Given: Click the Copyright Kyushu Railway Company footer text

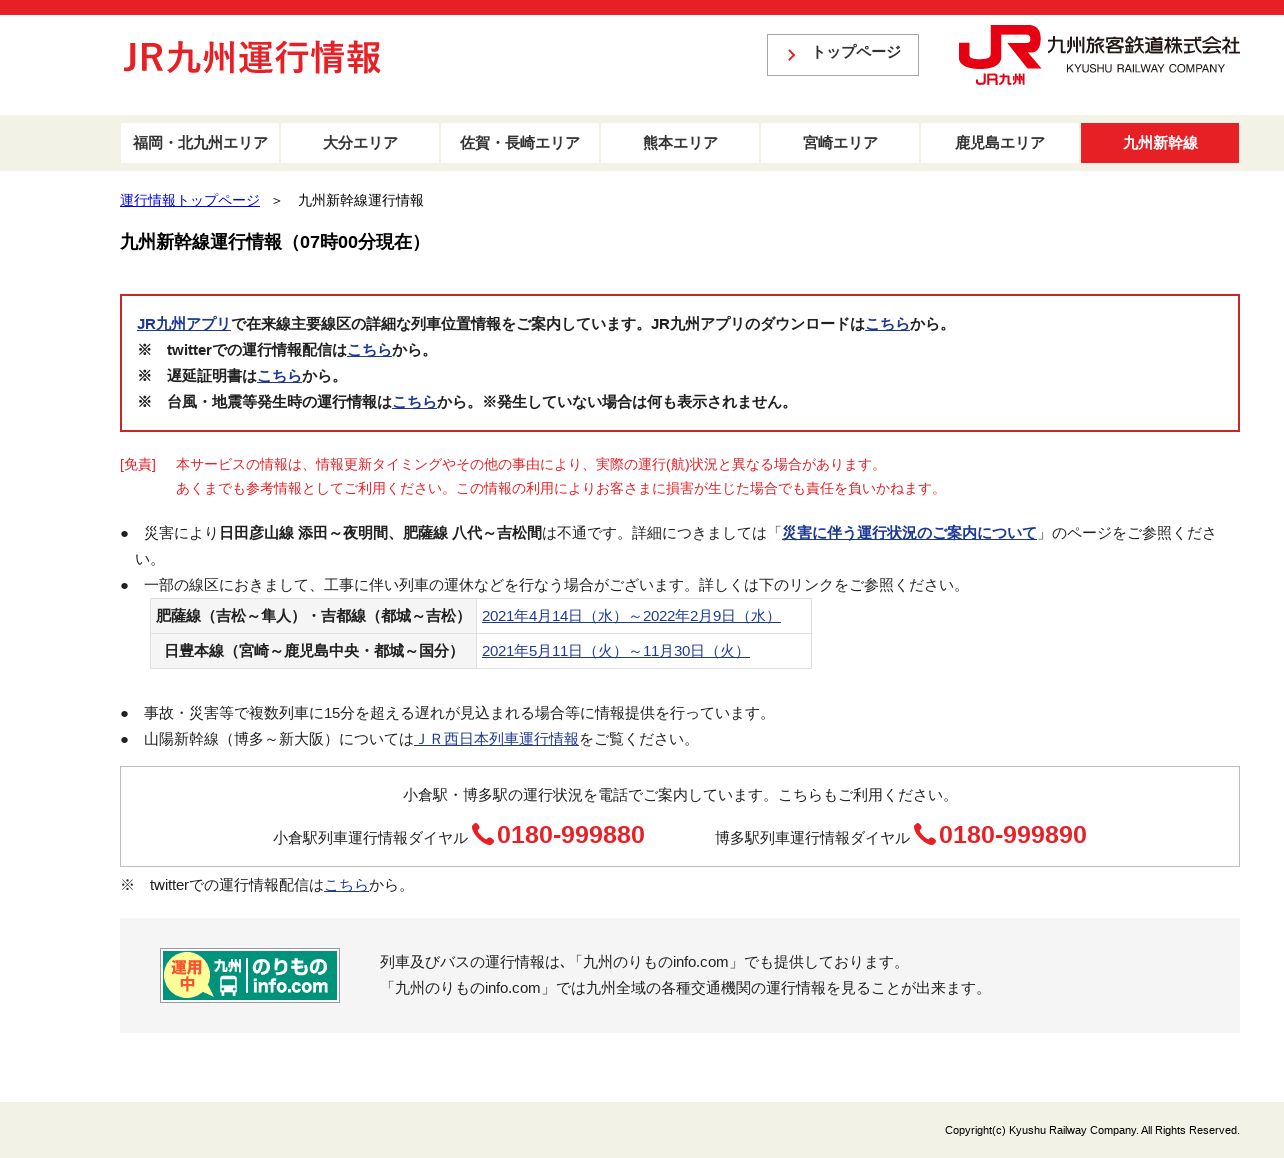Looking at the screenshot, I should [x=1092, y=1130].
